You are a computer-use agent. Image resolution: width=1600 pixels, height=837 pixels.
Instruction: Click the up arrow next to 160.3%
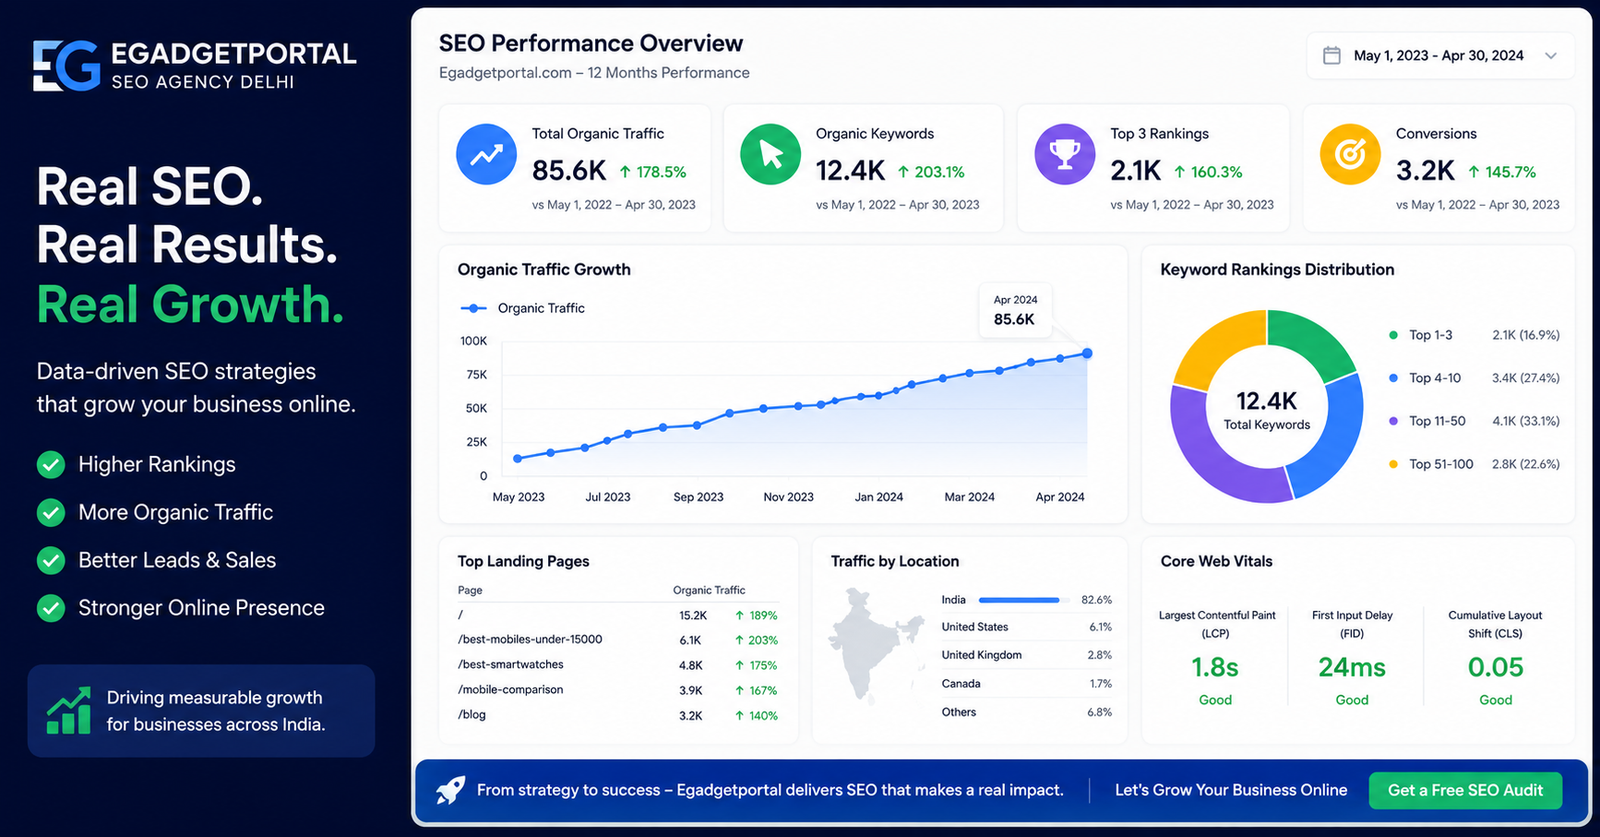pos(1180,172)
